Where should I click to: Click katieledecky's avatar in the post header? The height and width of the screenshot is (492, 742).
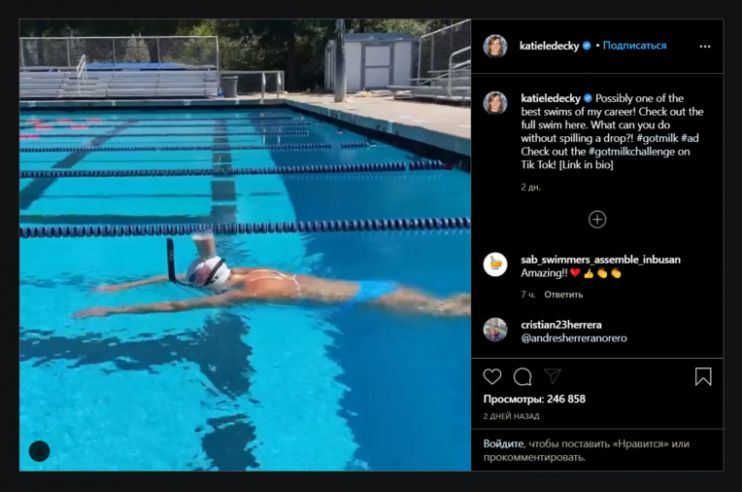pyautogui.click(x=495, y=46)
